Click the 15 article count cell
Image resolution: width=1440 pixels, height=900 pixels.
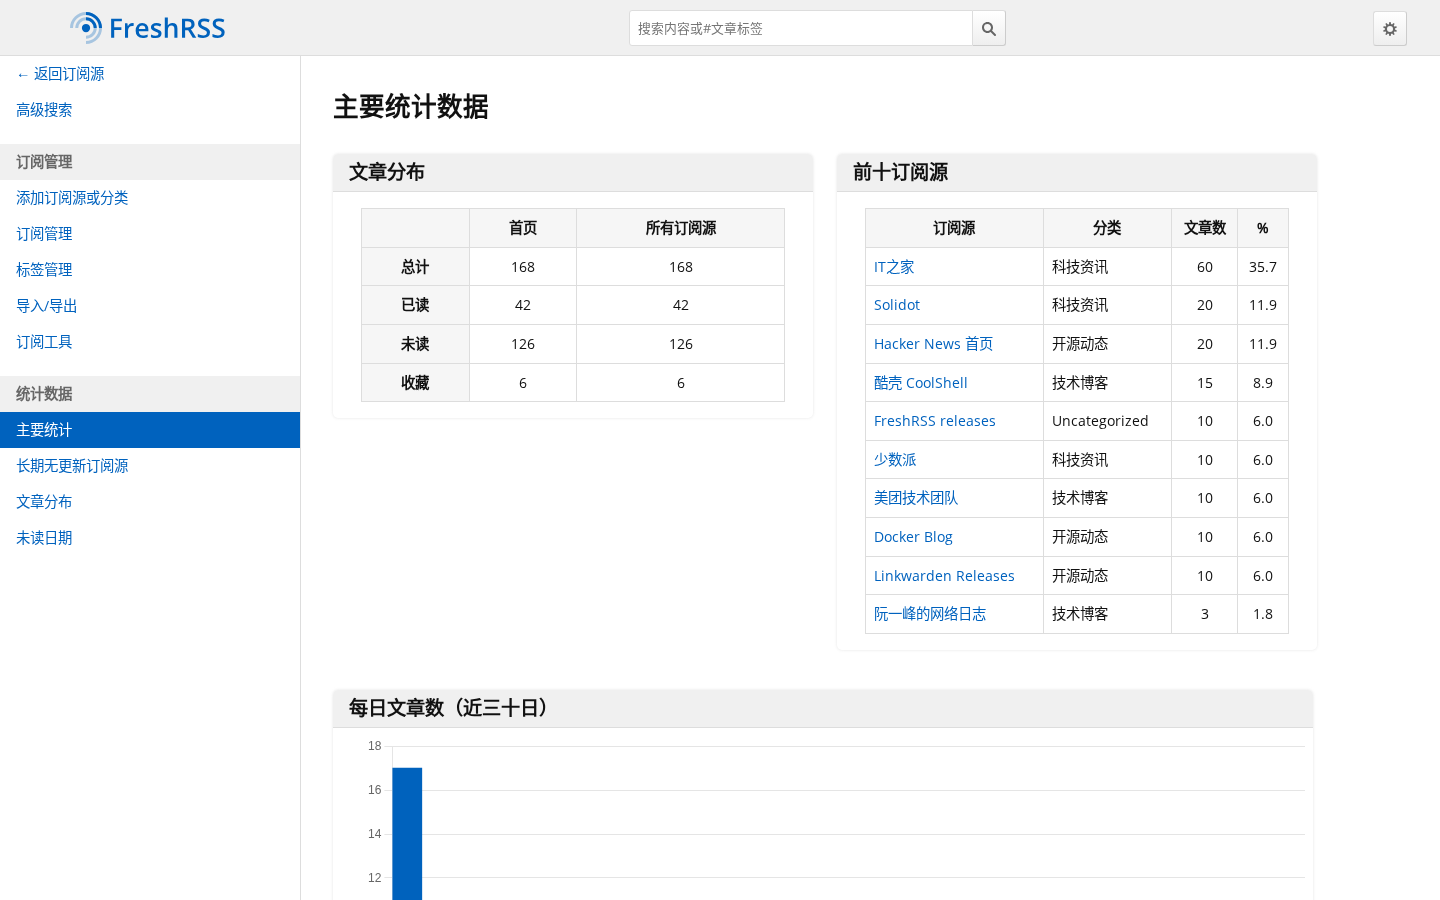coord(1205,383)
